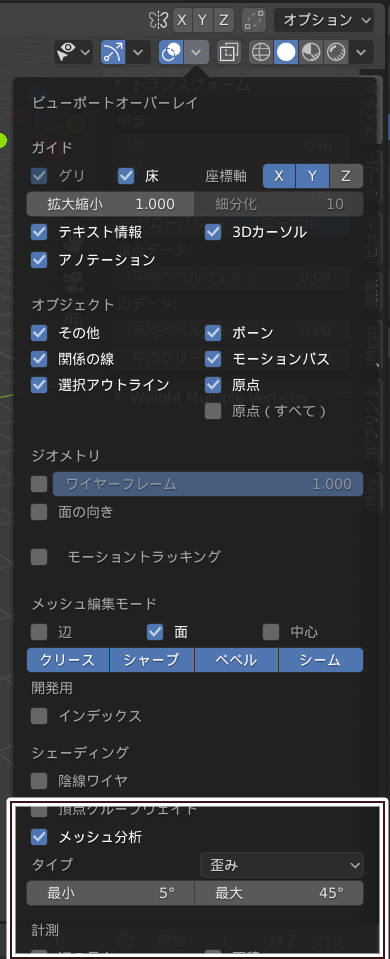
Task: Toggle the show gizmo icon
Action: coord(112,53)
